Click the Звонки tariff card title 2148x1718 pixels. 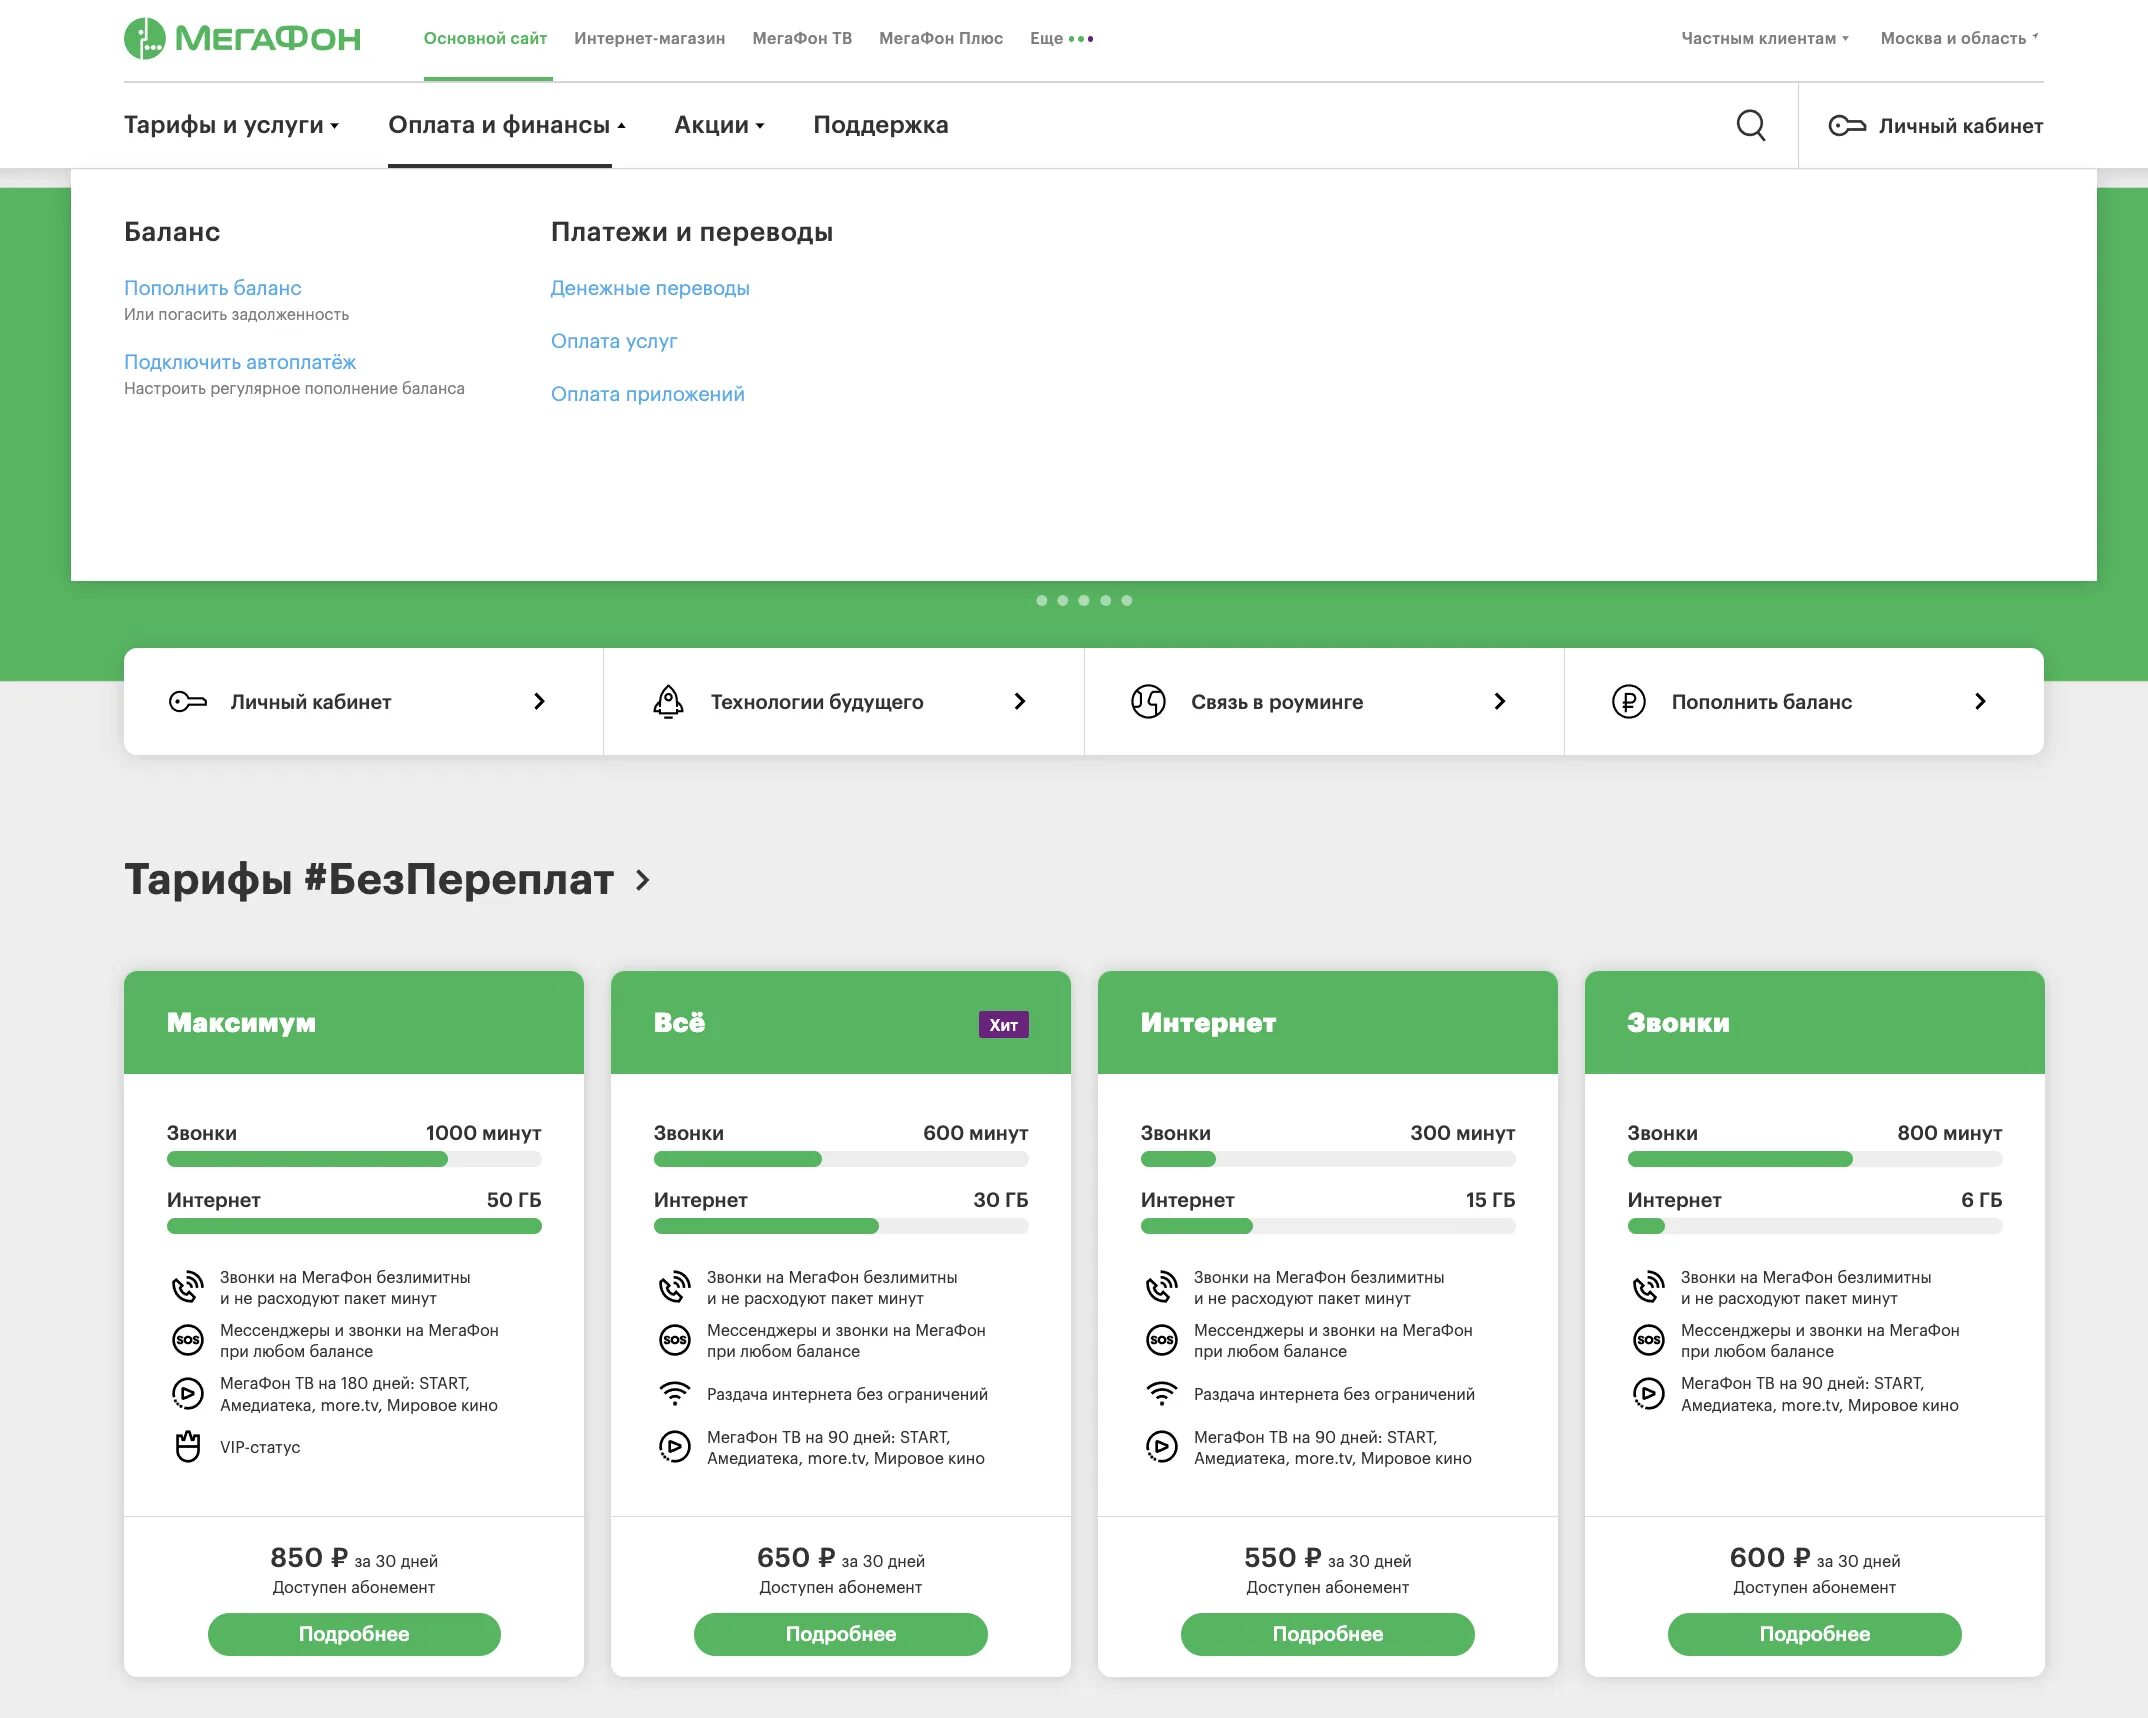(1678, 1023)
